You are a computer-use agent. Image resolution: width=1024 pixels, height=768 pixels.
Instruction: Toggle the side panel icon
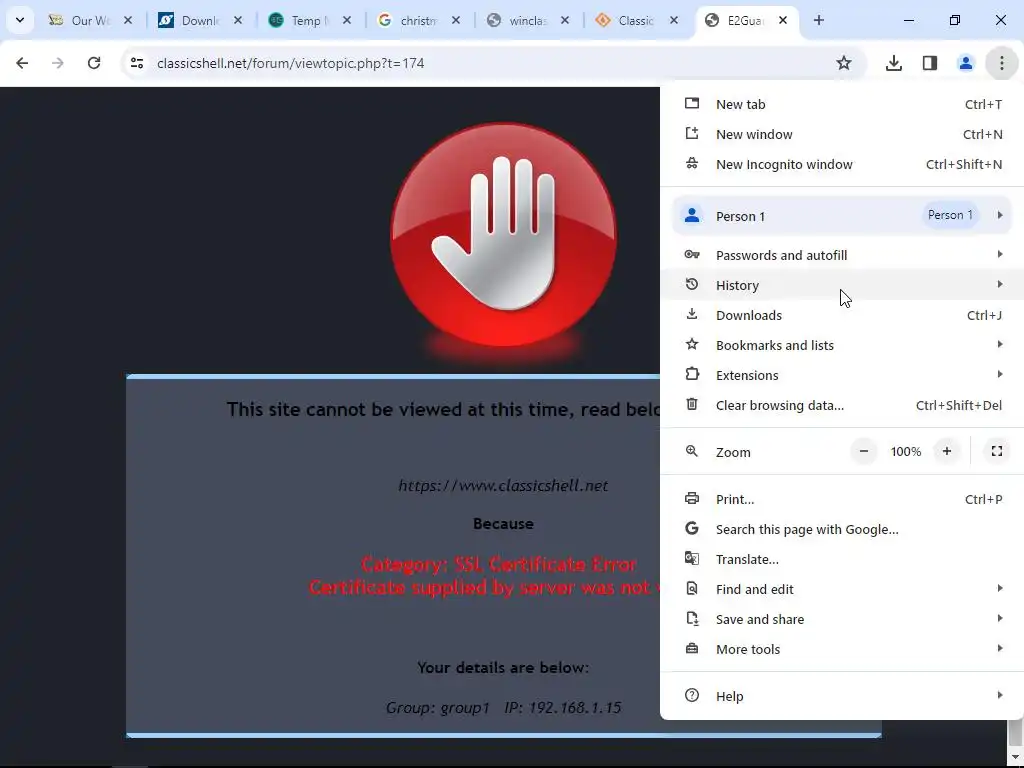[929, 63]
